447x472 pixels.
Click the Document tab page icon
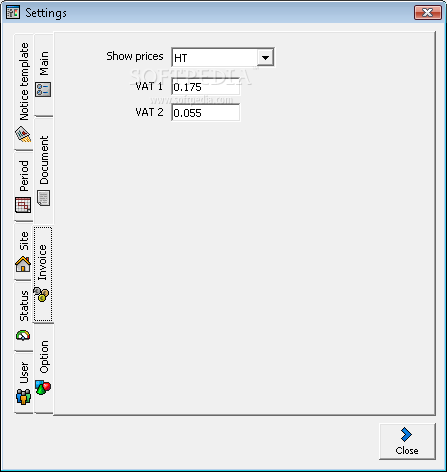(44, 198)
